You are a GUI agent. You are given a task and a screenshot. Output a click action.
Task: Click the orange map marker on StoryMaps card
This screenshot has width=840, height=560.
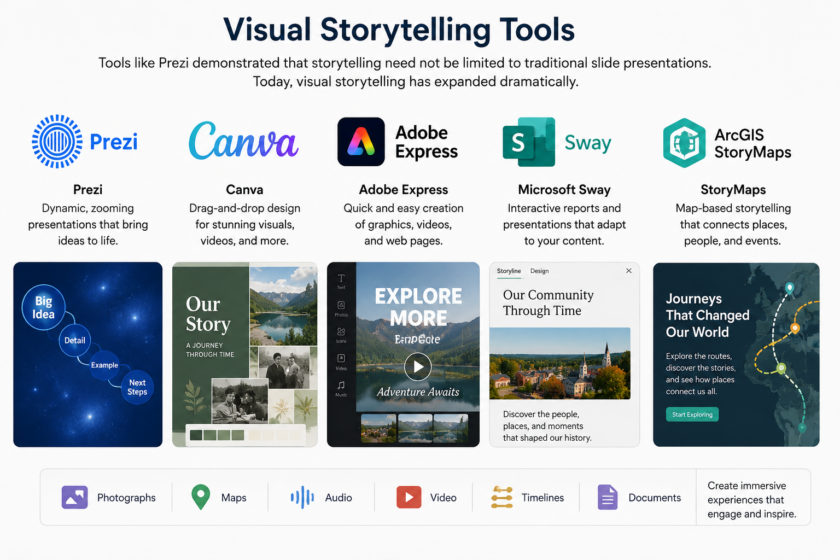point(795,327)
